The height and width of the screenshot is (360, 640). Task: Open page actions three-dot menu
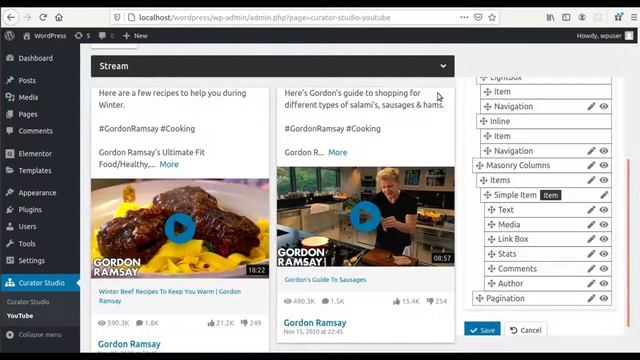(464, 17)
